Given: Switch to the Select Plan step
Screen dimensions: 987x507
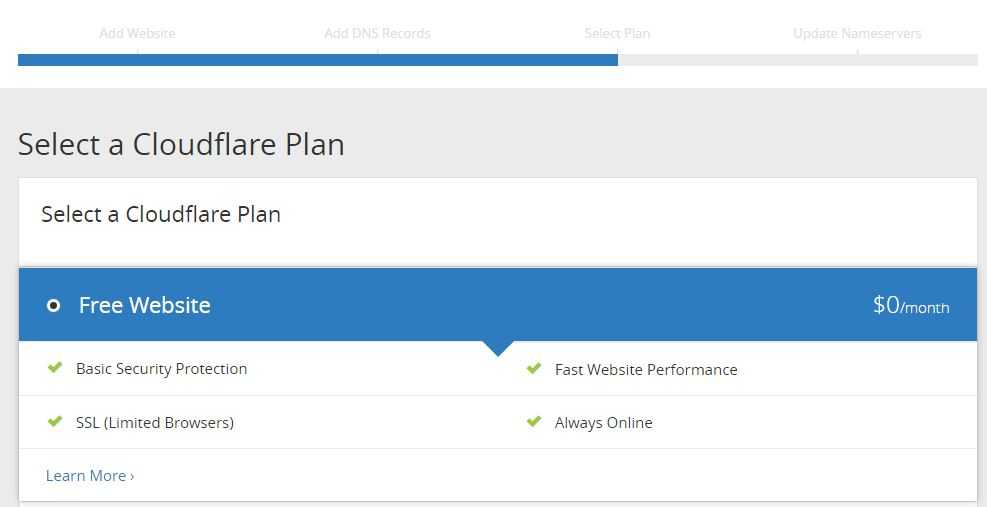Looking at the screenshot, I should [x=617, y=34].
